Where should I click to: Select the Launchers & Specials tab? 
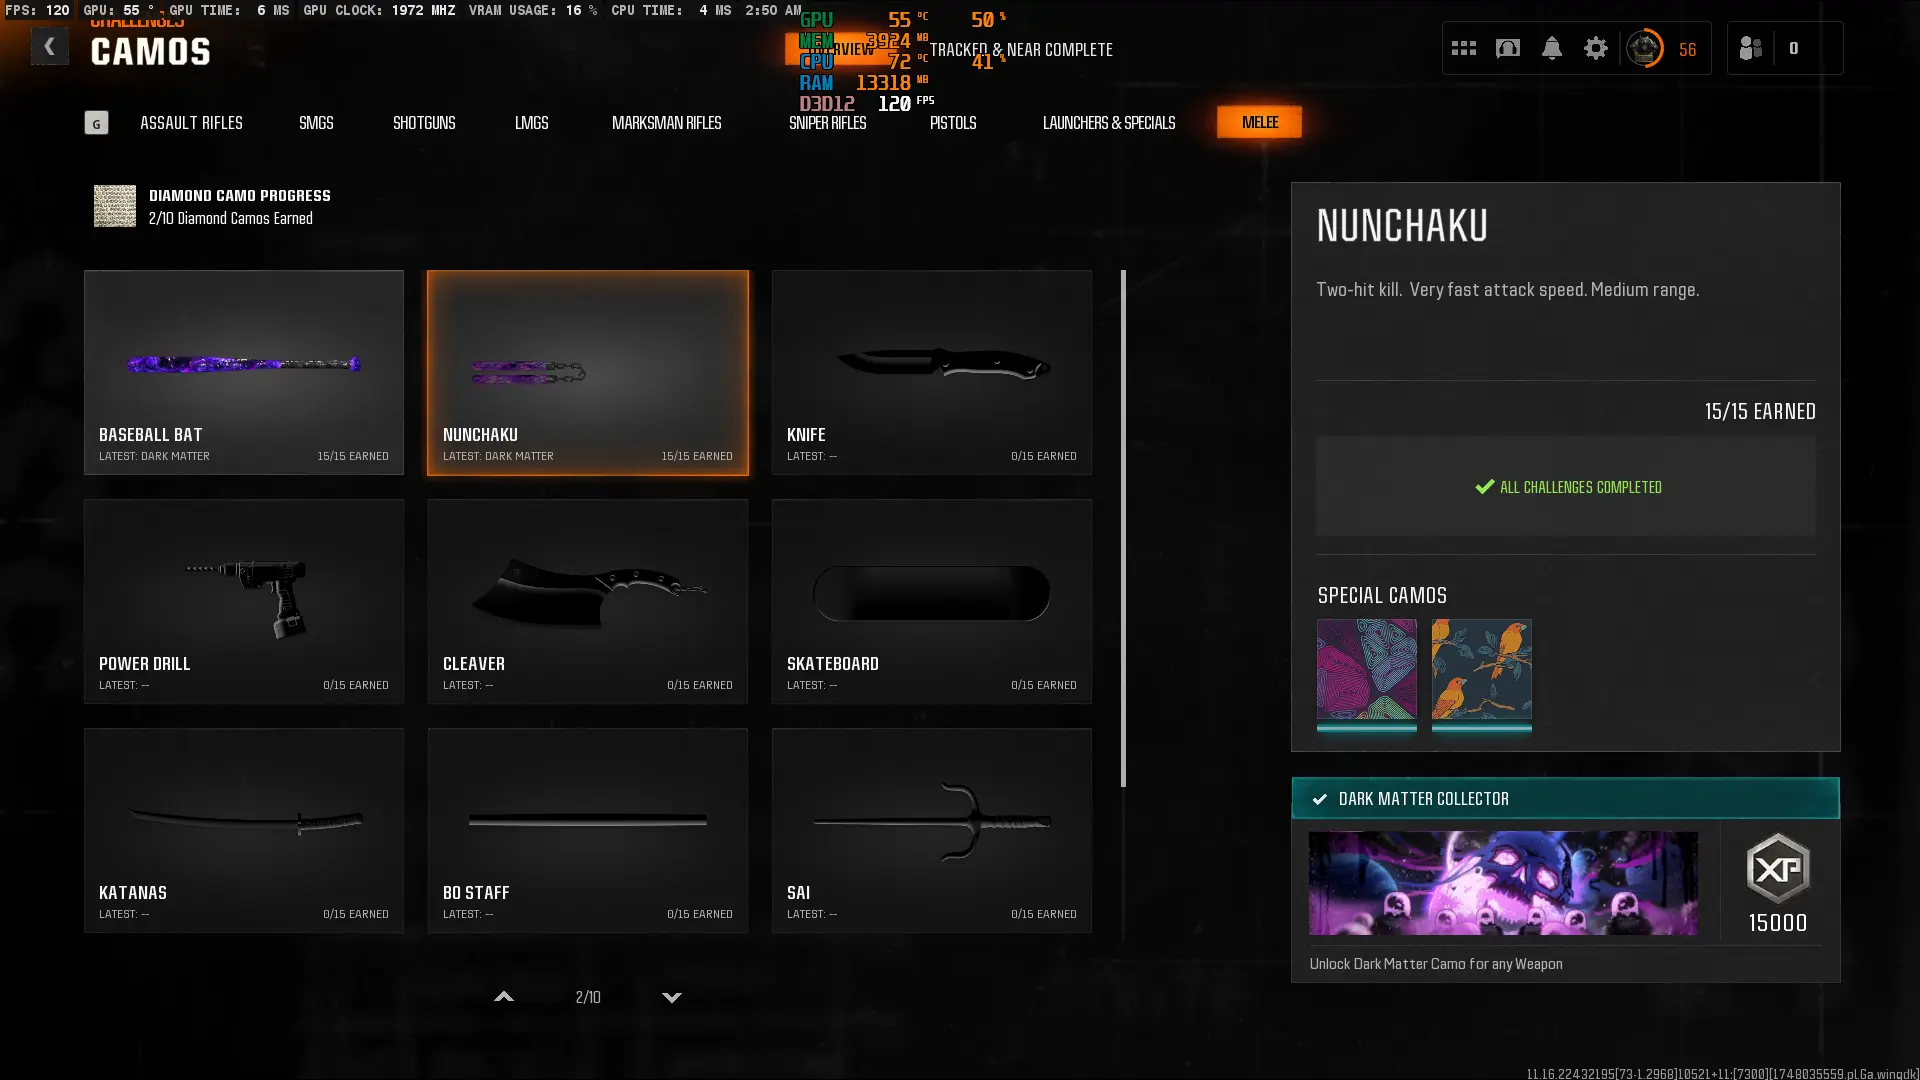pos(1108,123)
